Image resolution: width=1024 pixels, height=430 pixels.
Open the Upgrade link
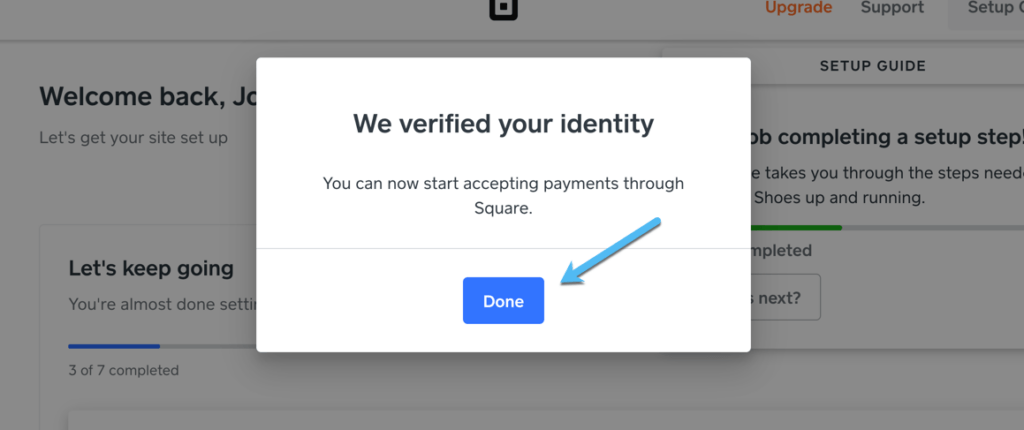(x=798, y=8)
